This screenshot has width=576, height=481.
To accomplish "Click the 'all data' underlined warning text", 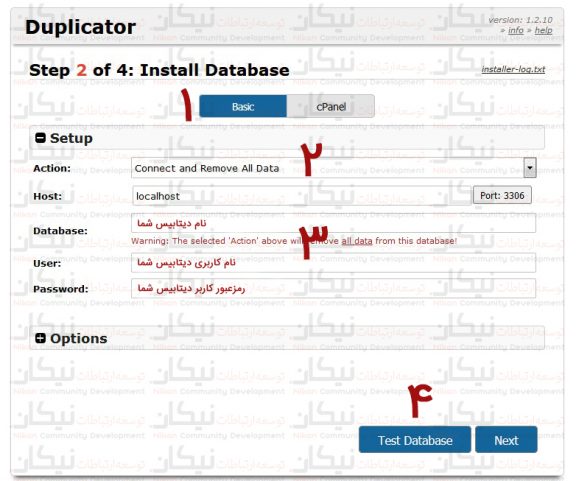I will coord(357,241).
